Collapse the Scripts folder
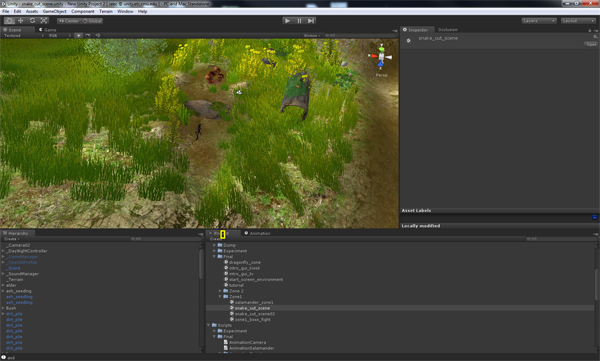The height and width of the screenshot is (361, 600). [209, 325]
